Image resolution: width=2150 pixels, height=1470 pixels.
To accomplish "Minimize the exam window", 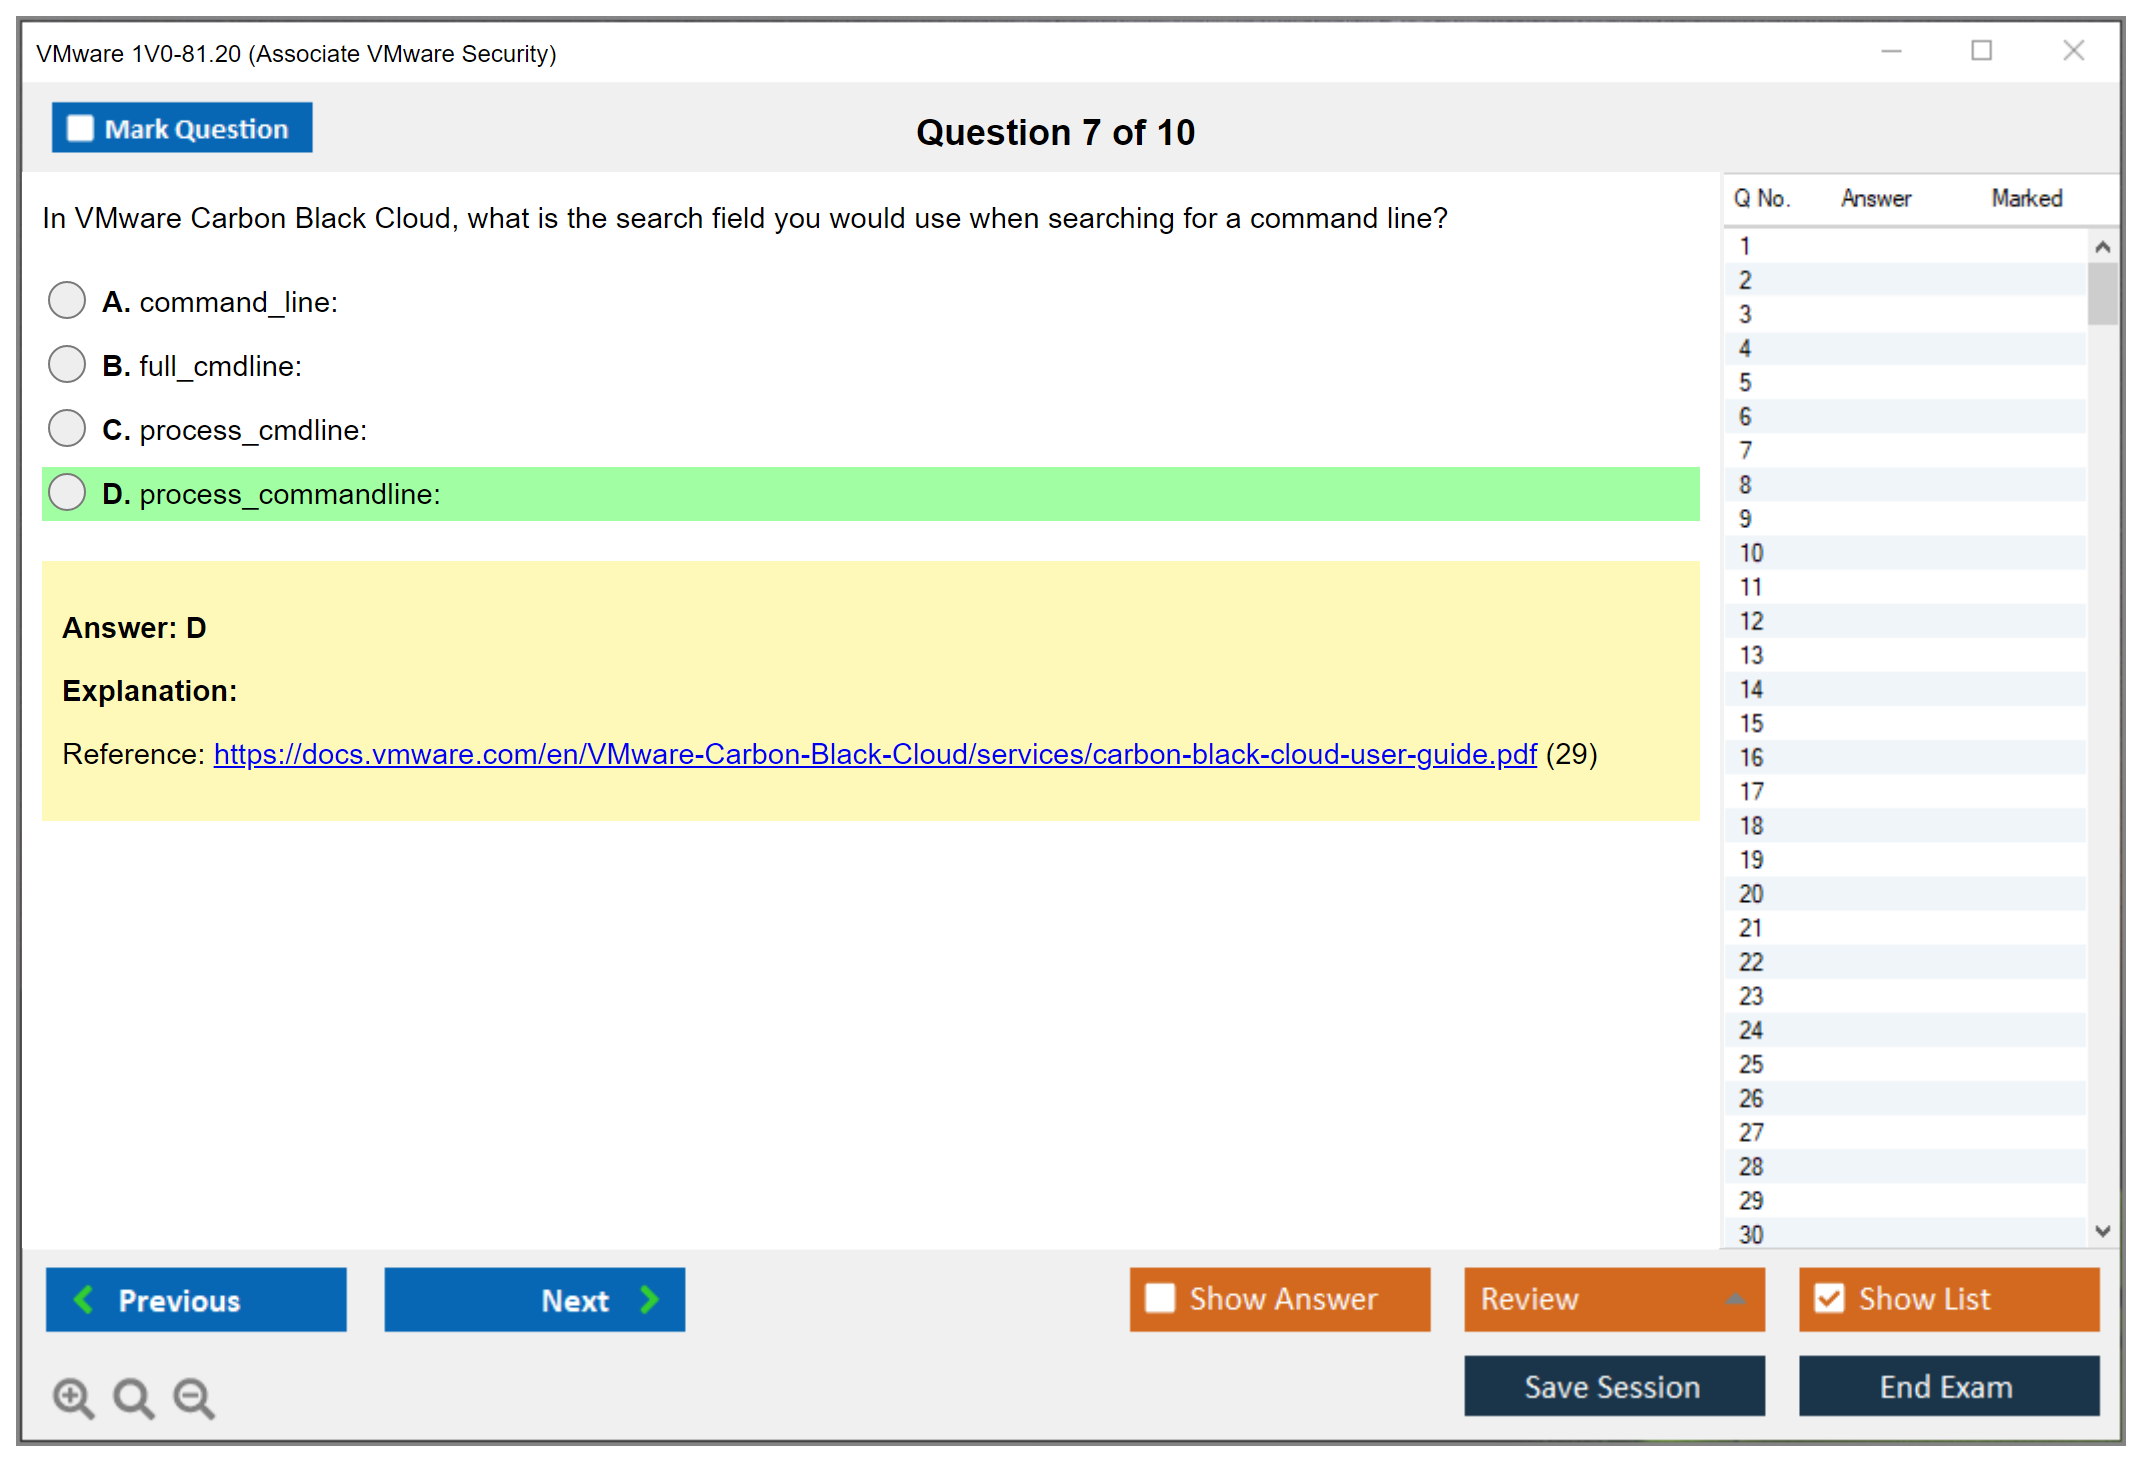I will click(x=1891, y=51).
